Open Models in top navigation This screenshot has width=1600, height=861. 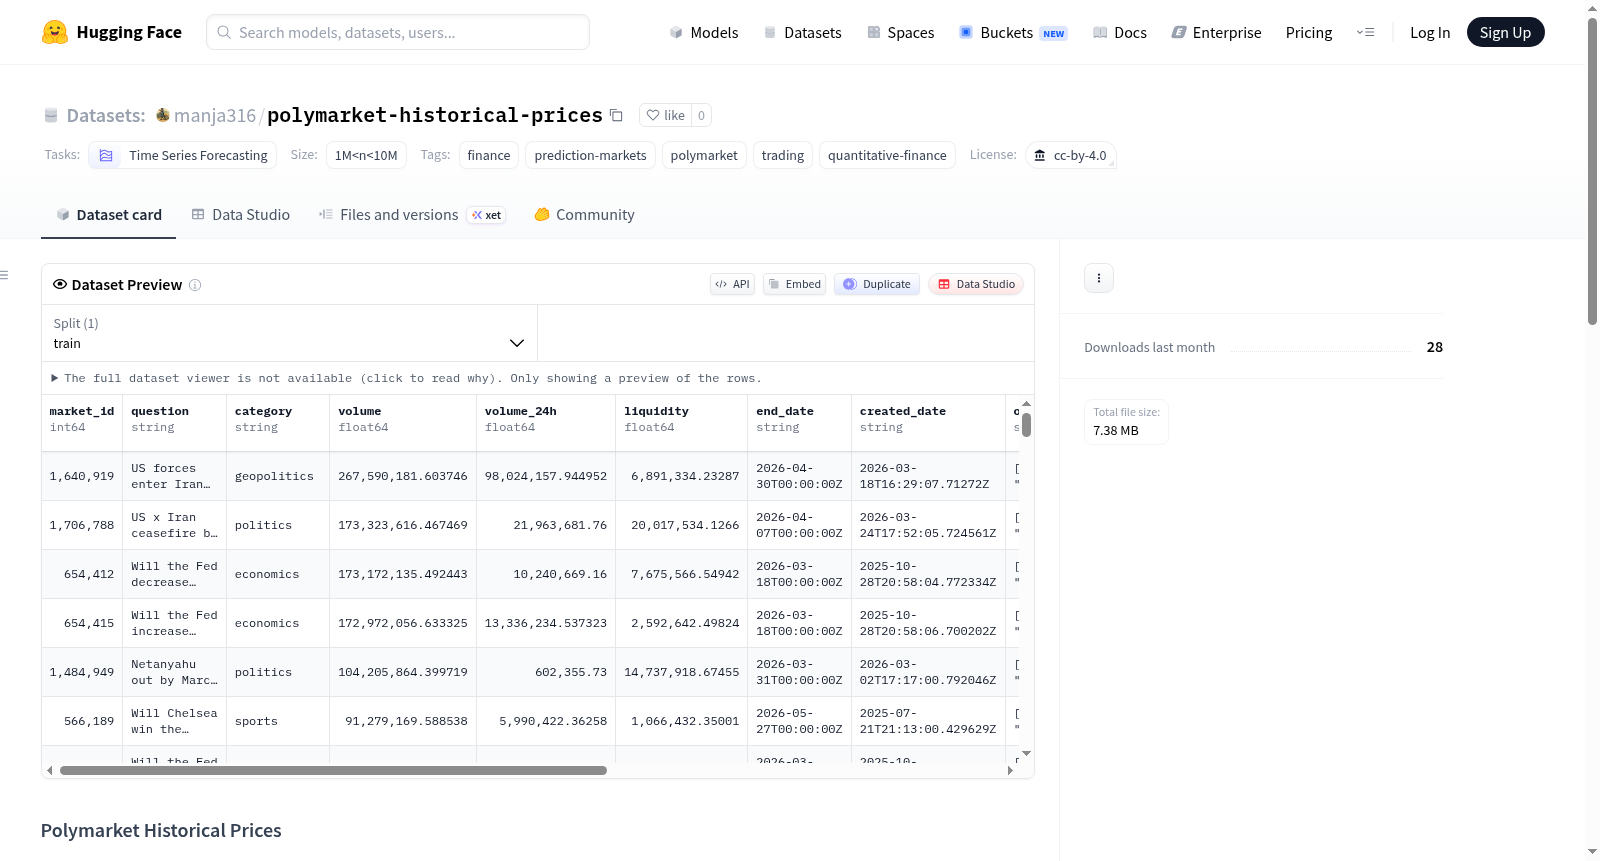(704, 32)
